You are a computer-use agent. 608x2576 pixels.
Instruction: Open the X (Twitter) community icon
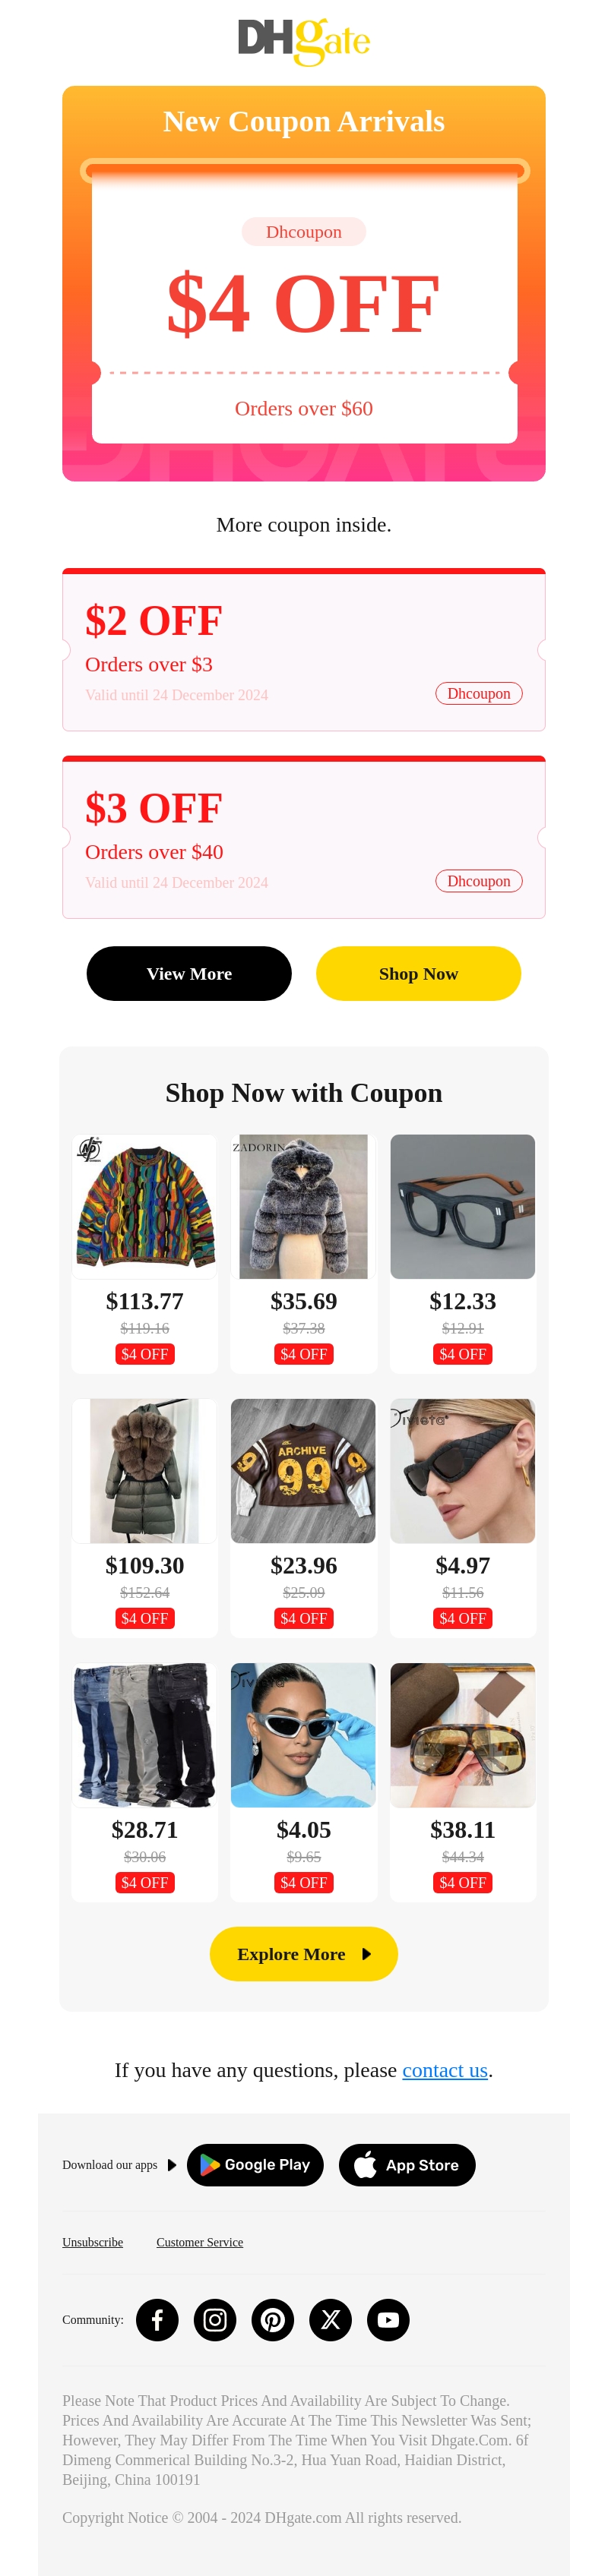coord(331,2319)
